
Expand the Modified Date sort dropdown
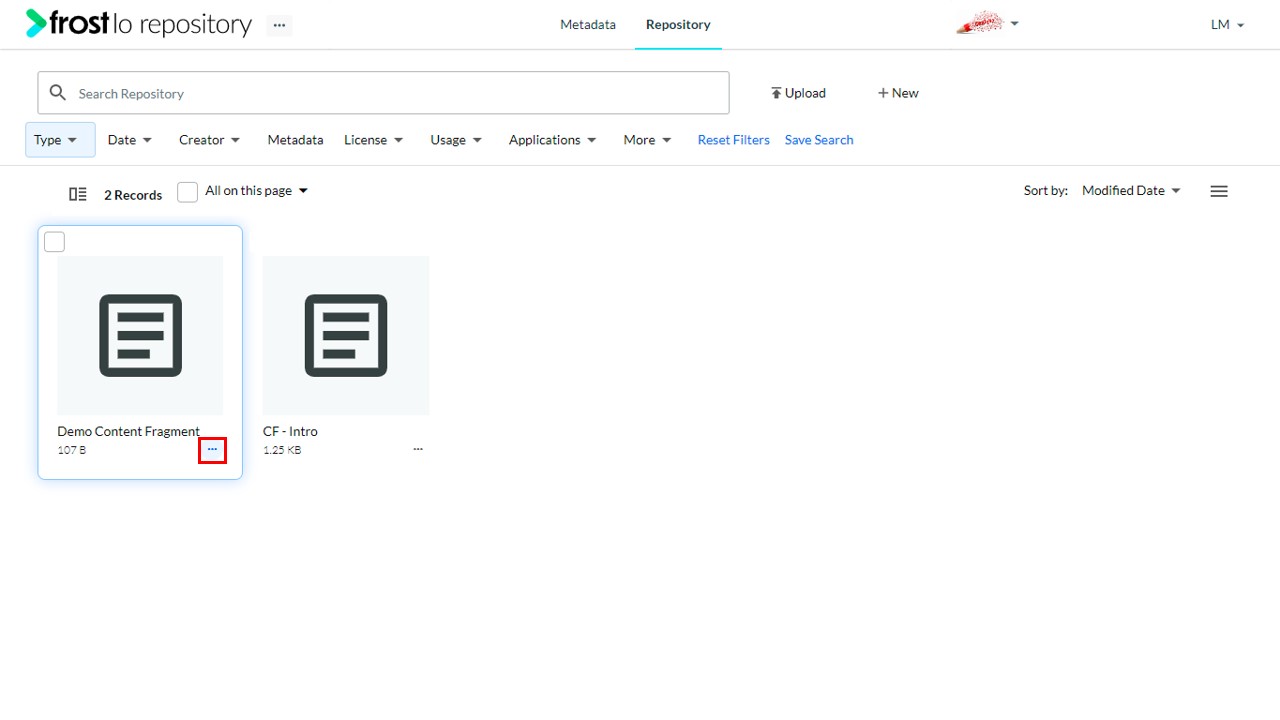(x=1131, y=190)
